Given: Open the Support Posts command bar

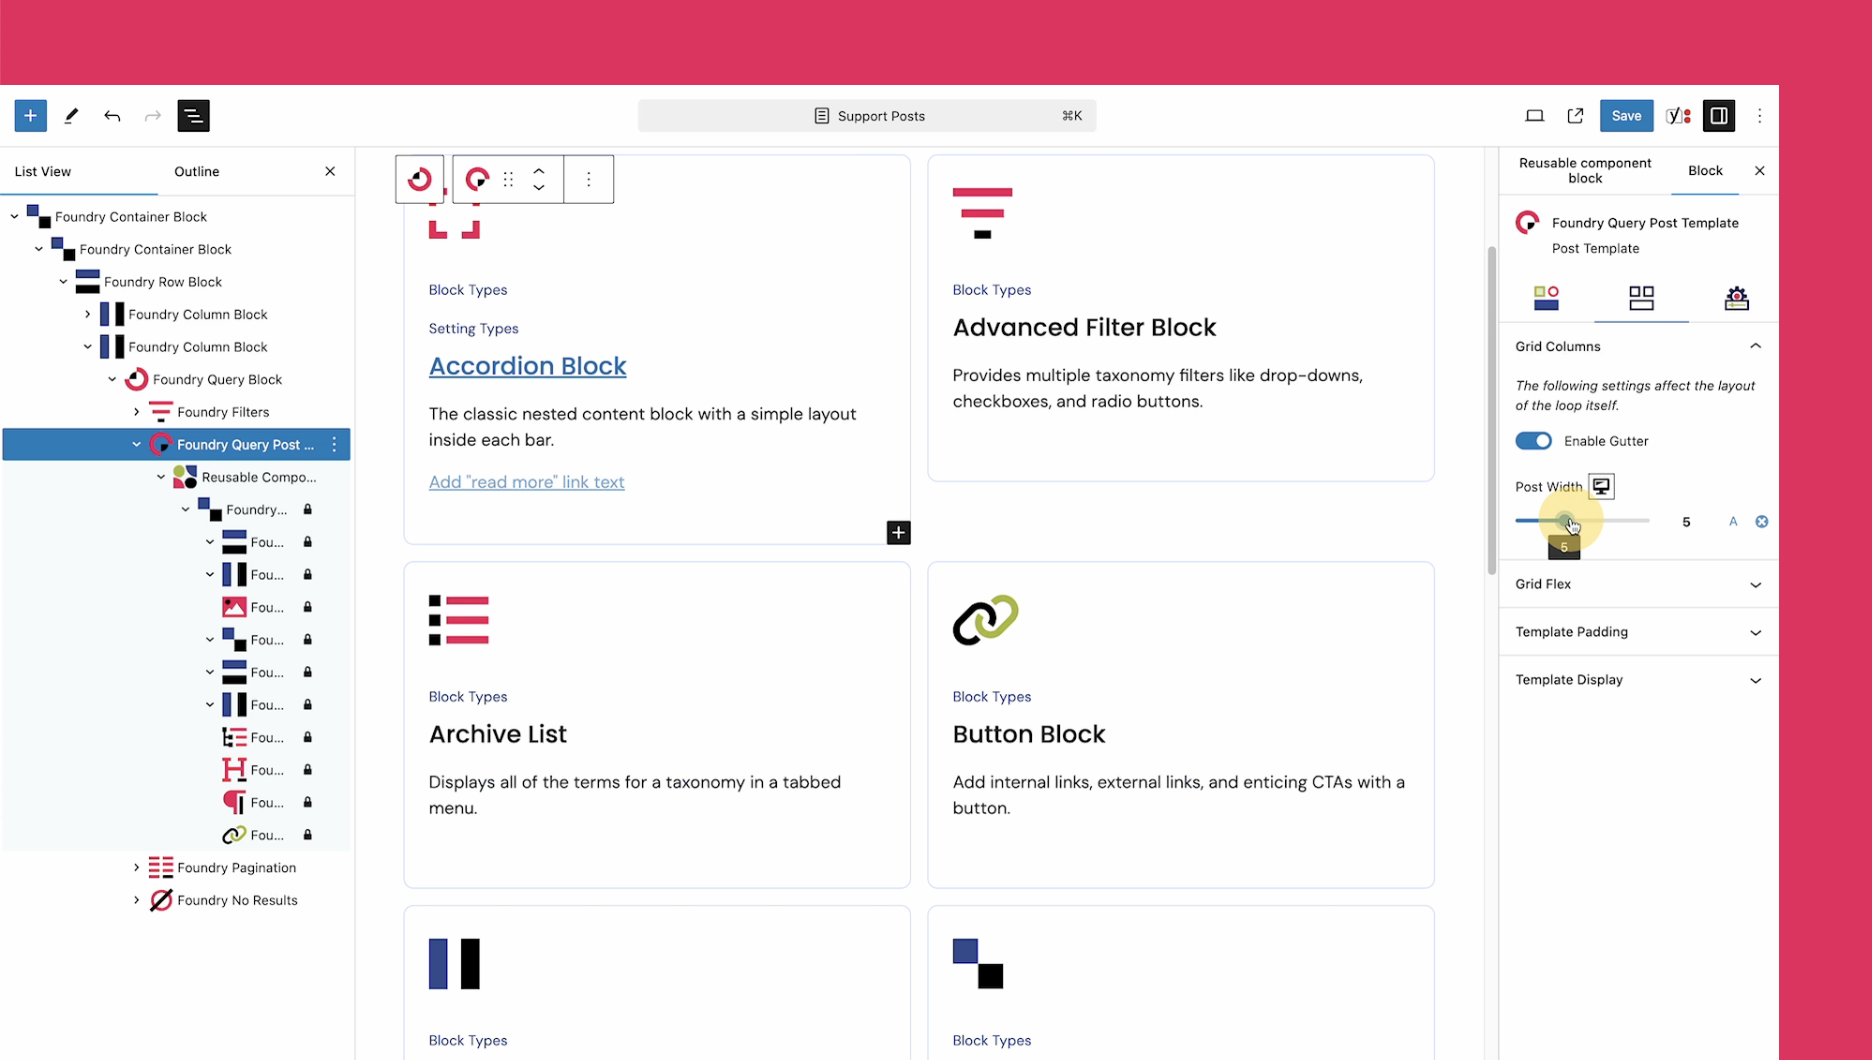Looking at the screenshot, I should point(867,116).
